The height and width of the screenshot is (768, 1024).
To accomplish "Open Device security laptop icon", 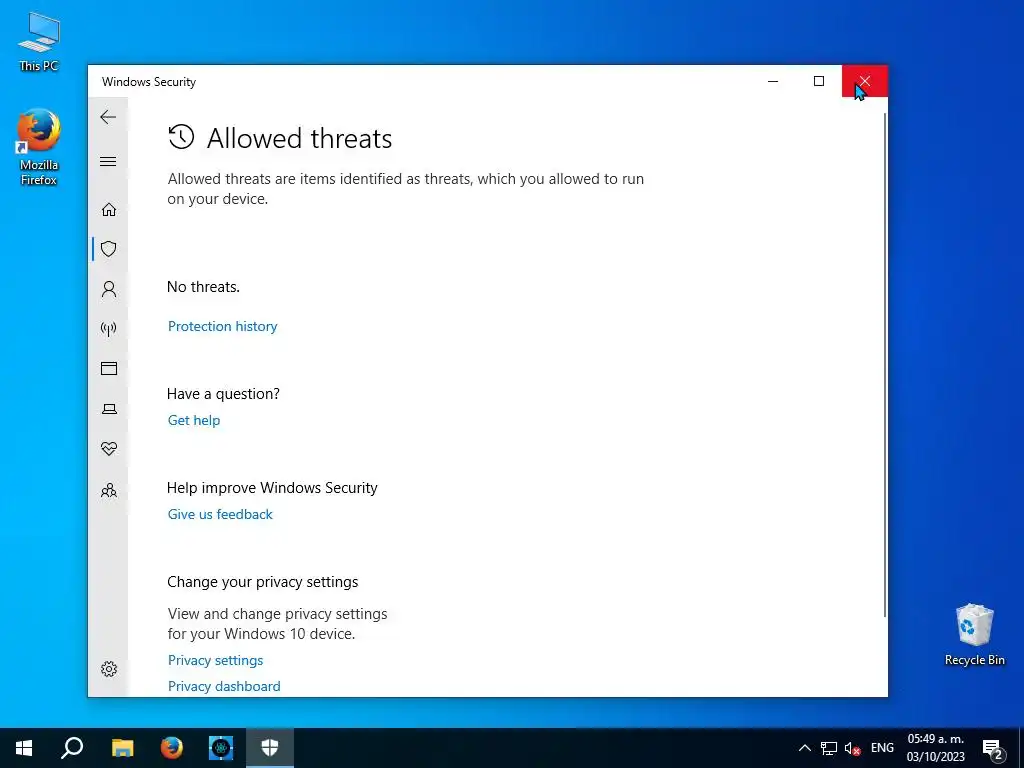I will pyautogui.click(x=109, y=409).
